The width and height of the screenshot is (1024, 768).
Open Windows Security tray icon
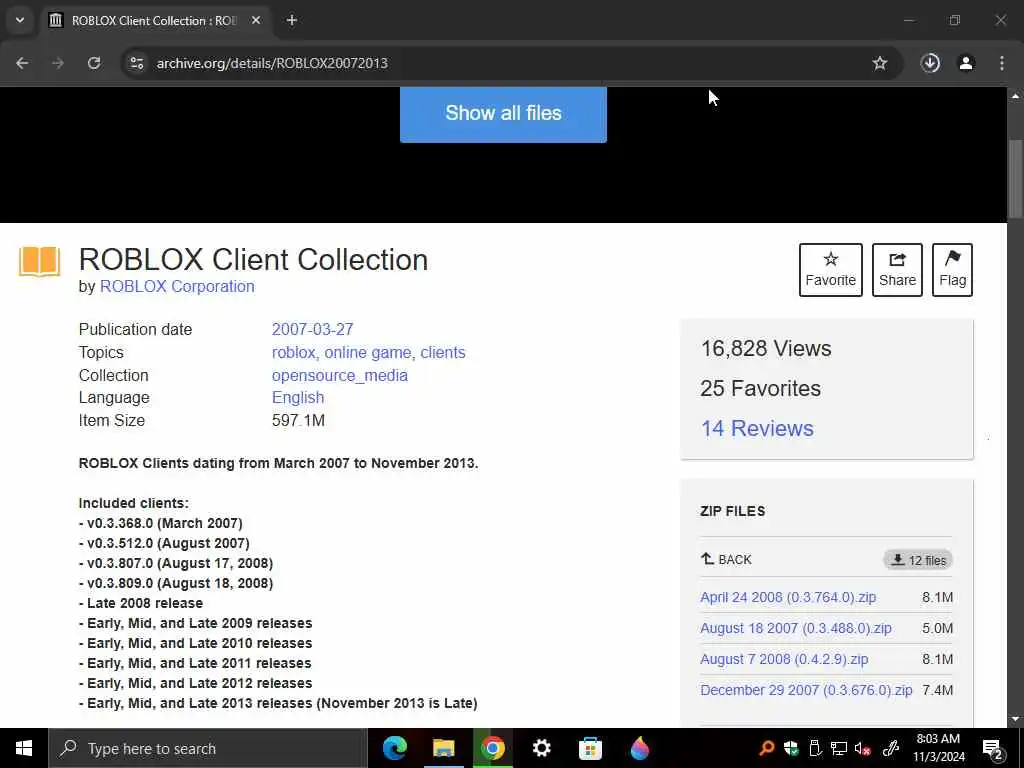coord(791,748)
